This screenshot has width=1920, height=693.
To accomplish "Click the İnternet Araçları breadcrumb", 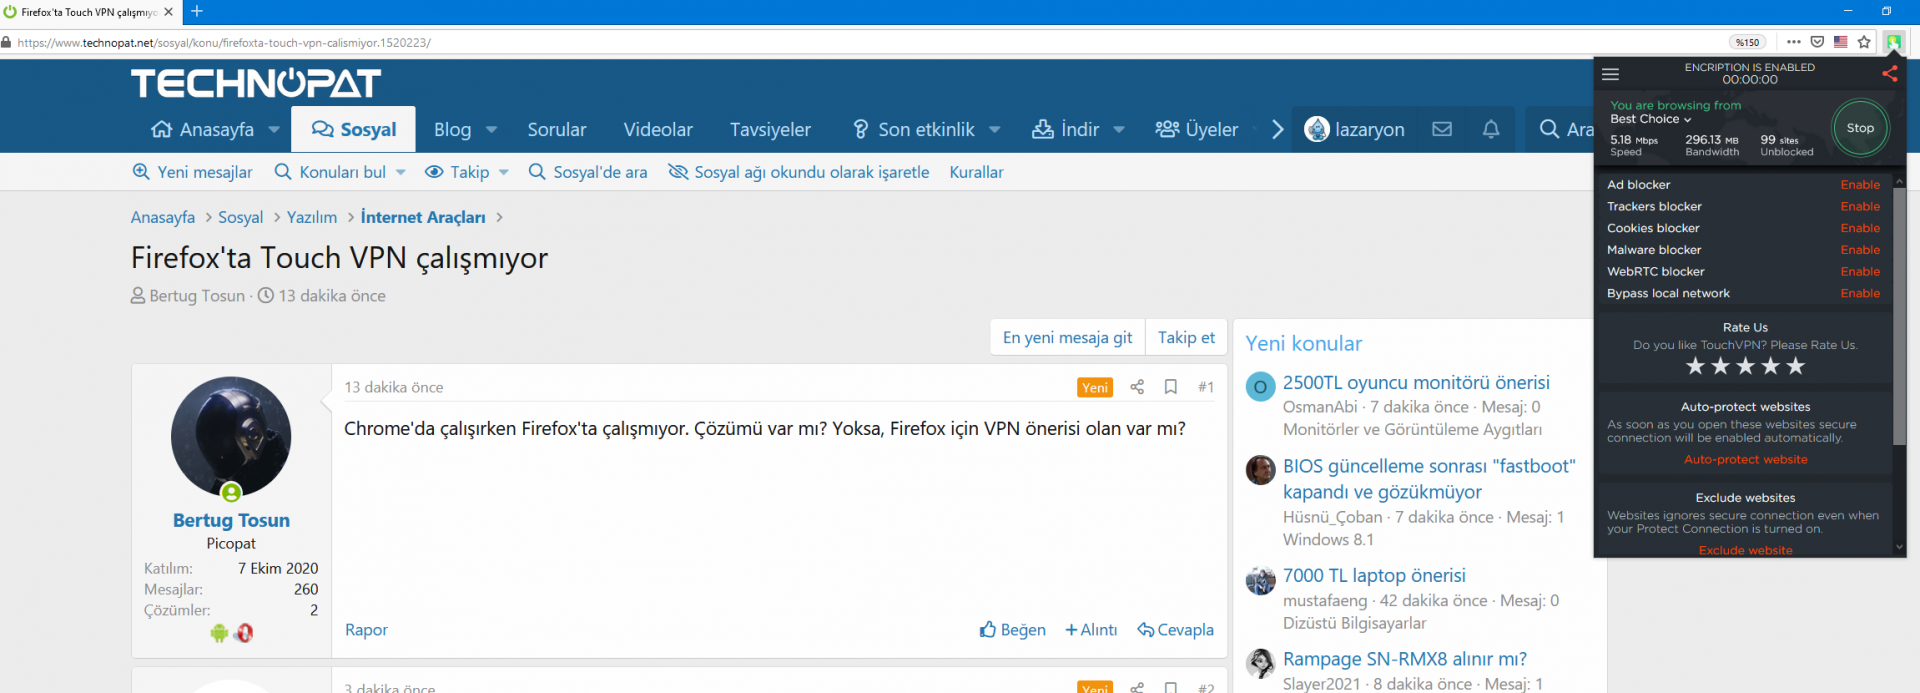I will tap(423, 217).
